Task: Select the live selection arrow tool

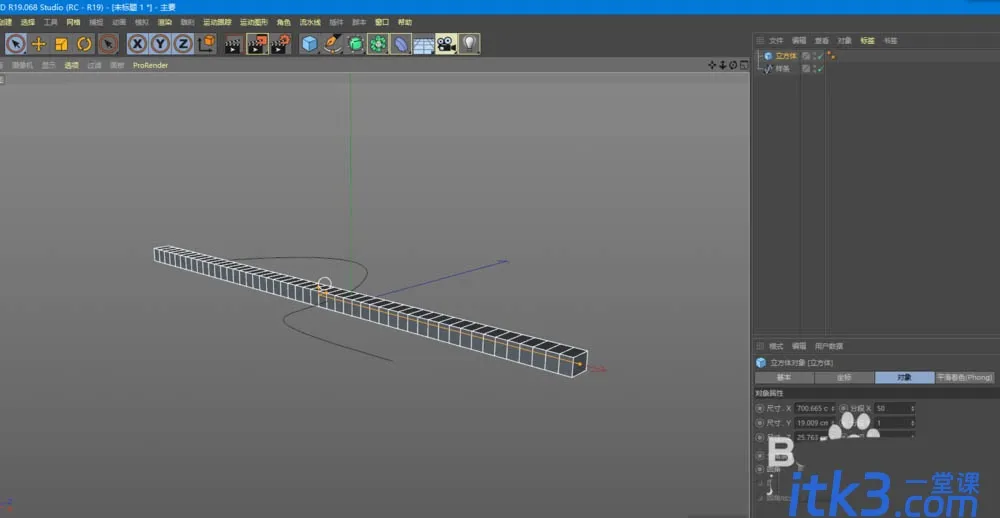Action: click(x=16, y=44)
